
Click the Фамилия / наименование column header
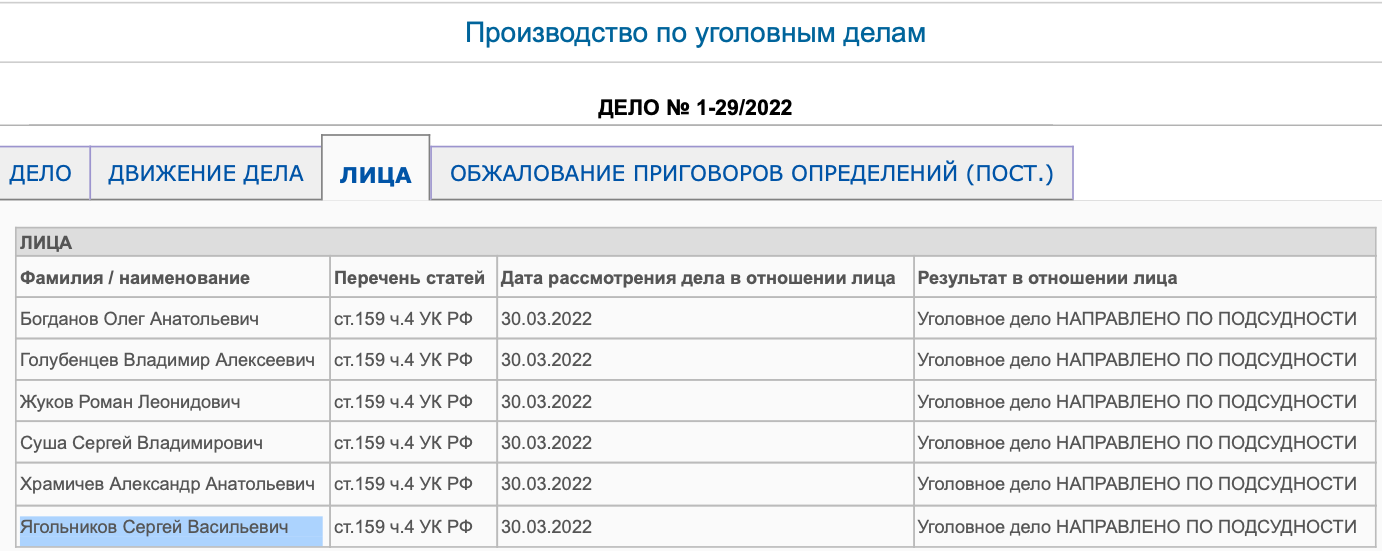click(135, 278)
